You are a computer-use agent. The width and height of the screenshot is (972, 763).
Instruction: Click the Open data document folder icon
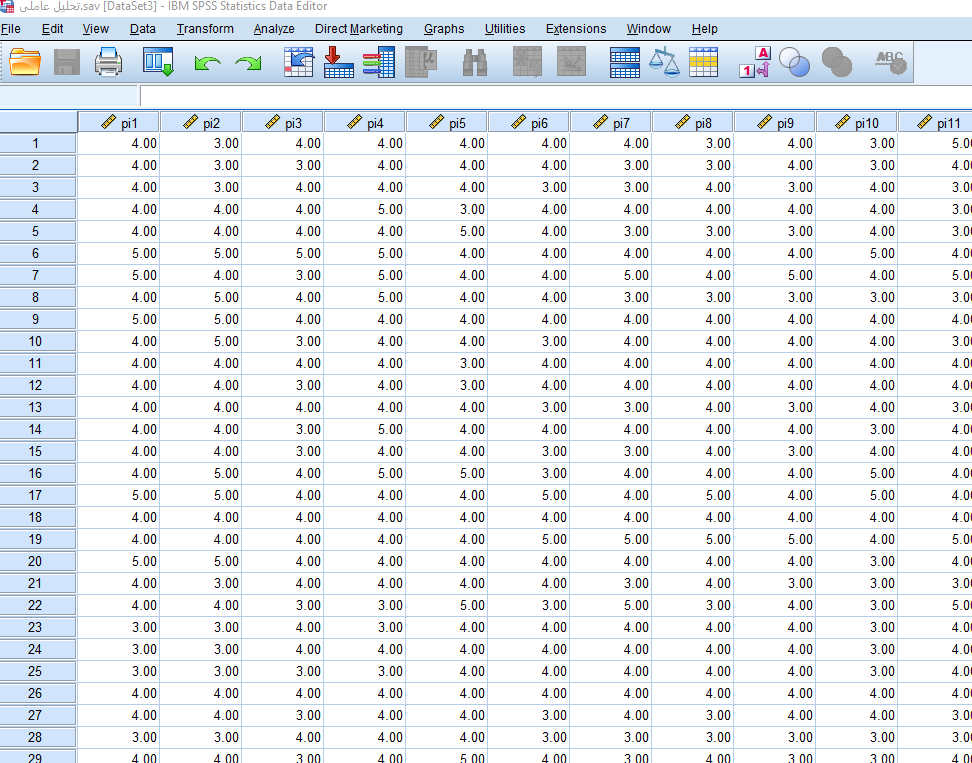click(25, 63)
